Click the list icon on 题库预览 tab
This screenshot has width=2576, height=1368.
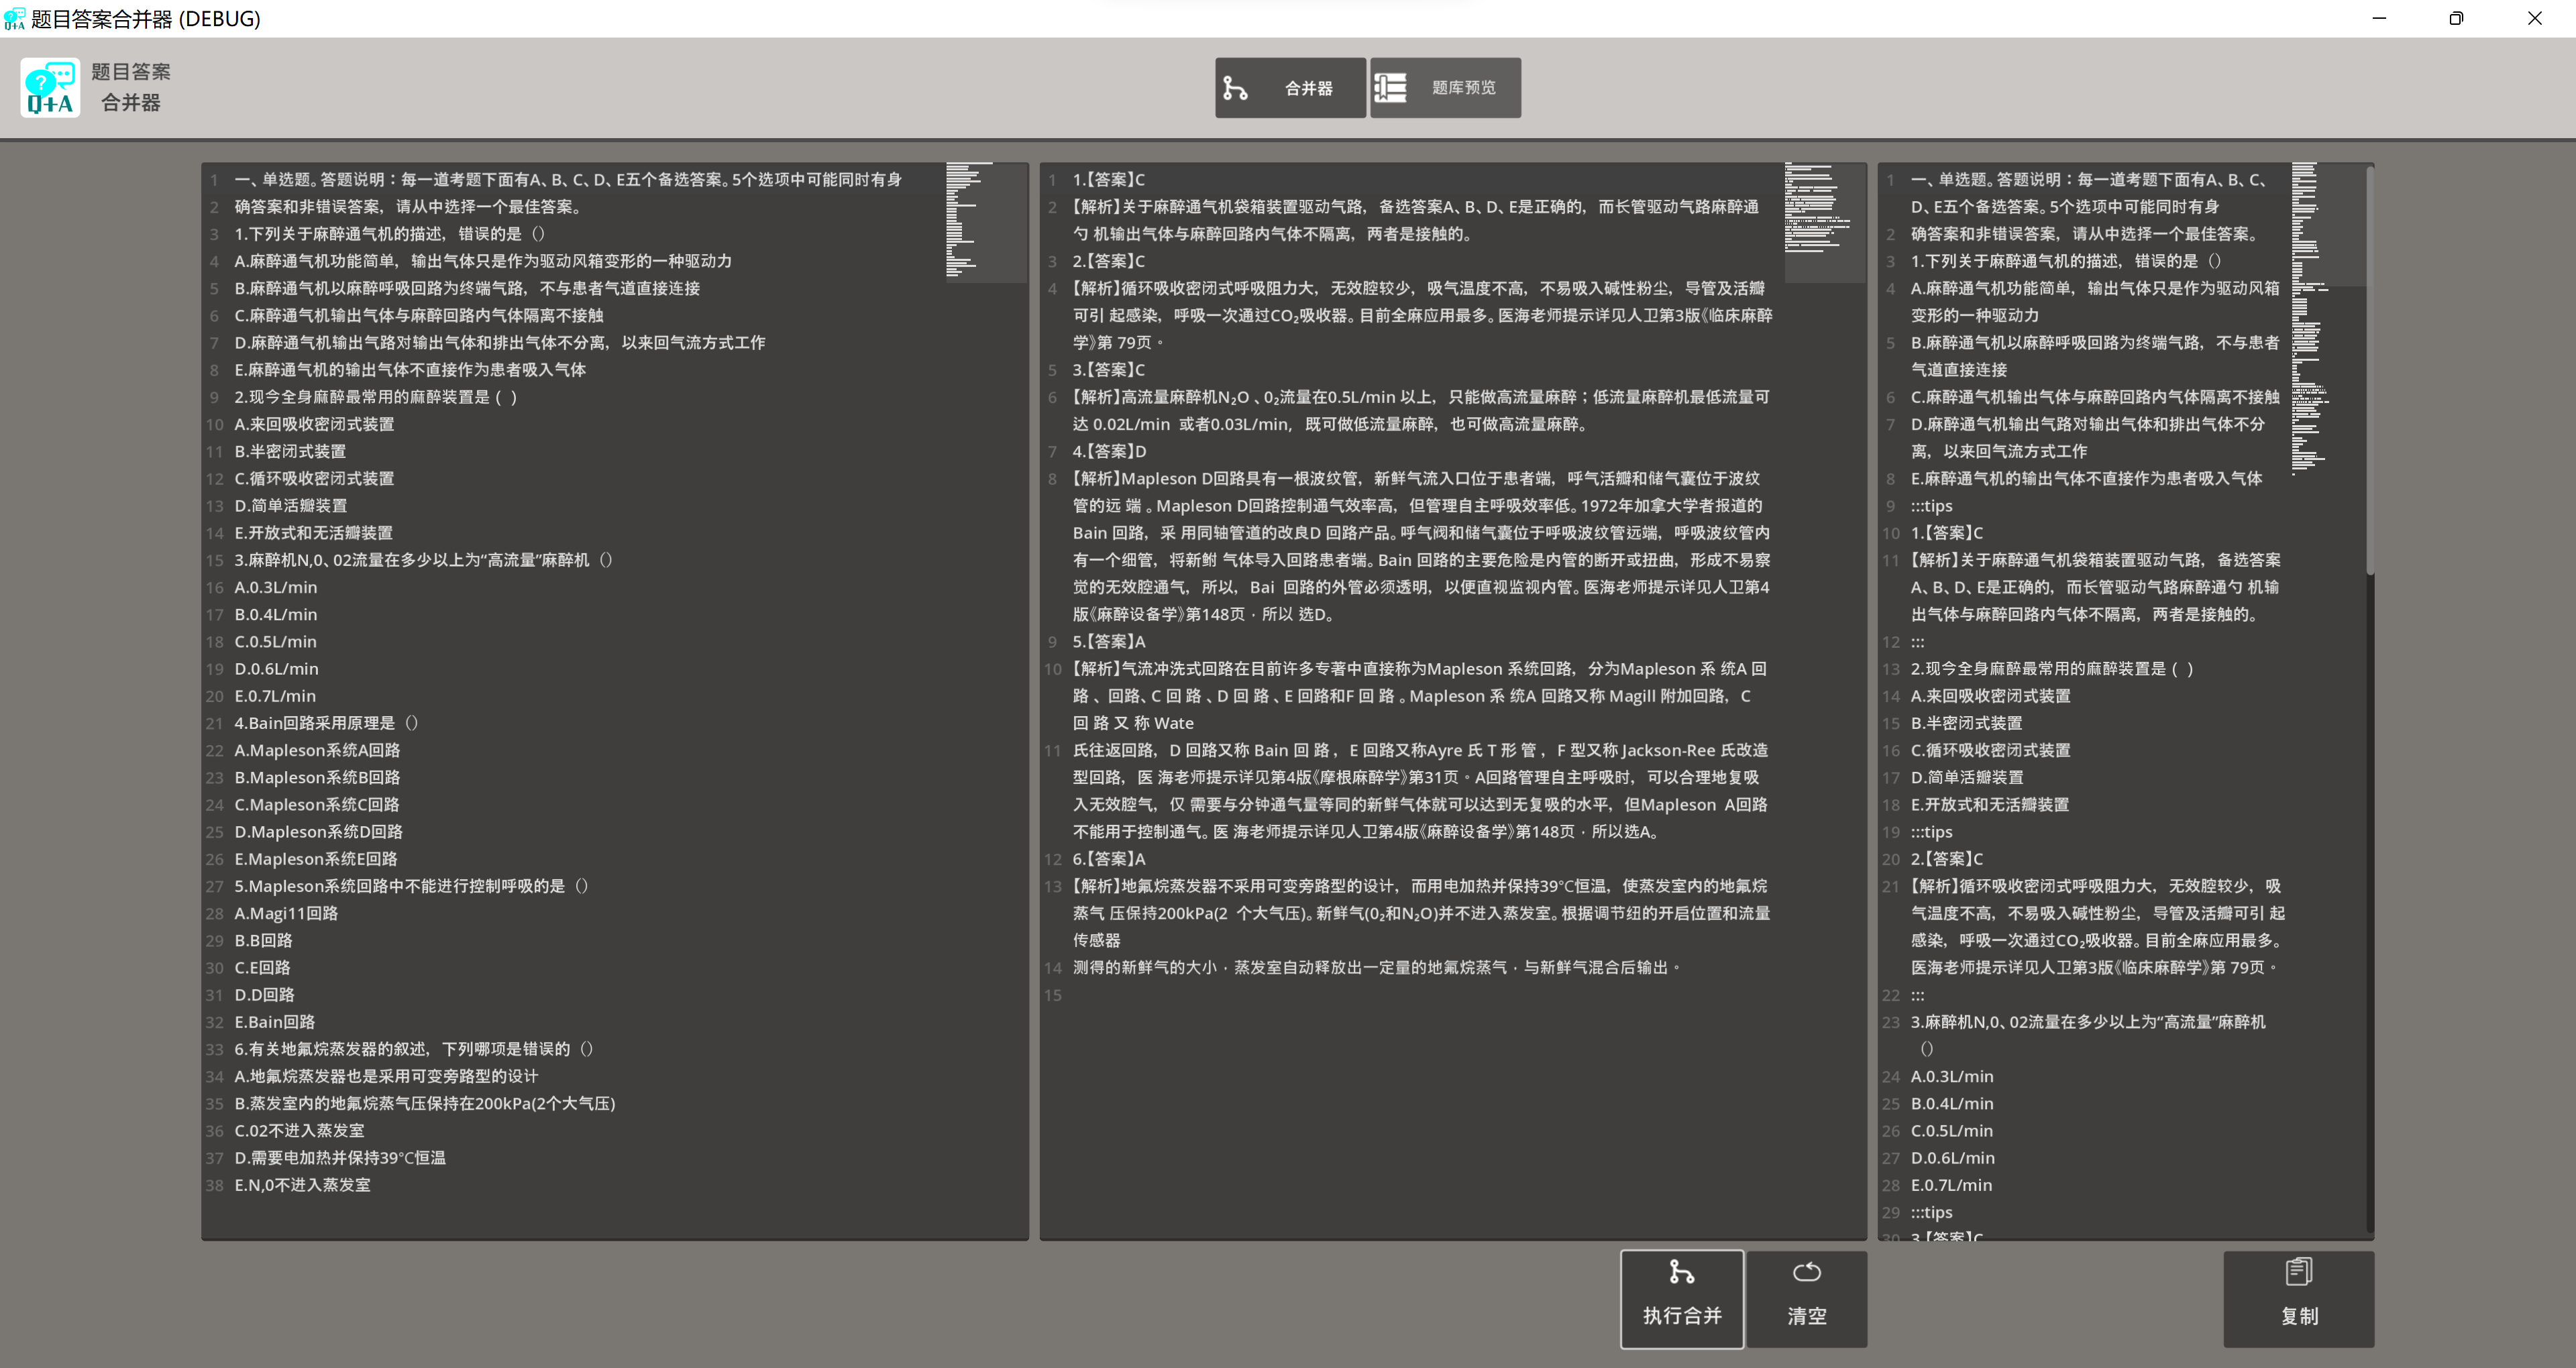(x=1390, y=88)
